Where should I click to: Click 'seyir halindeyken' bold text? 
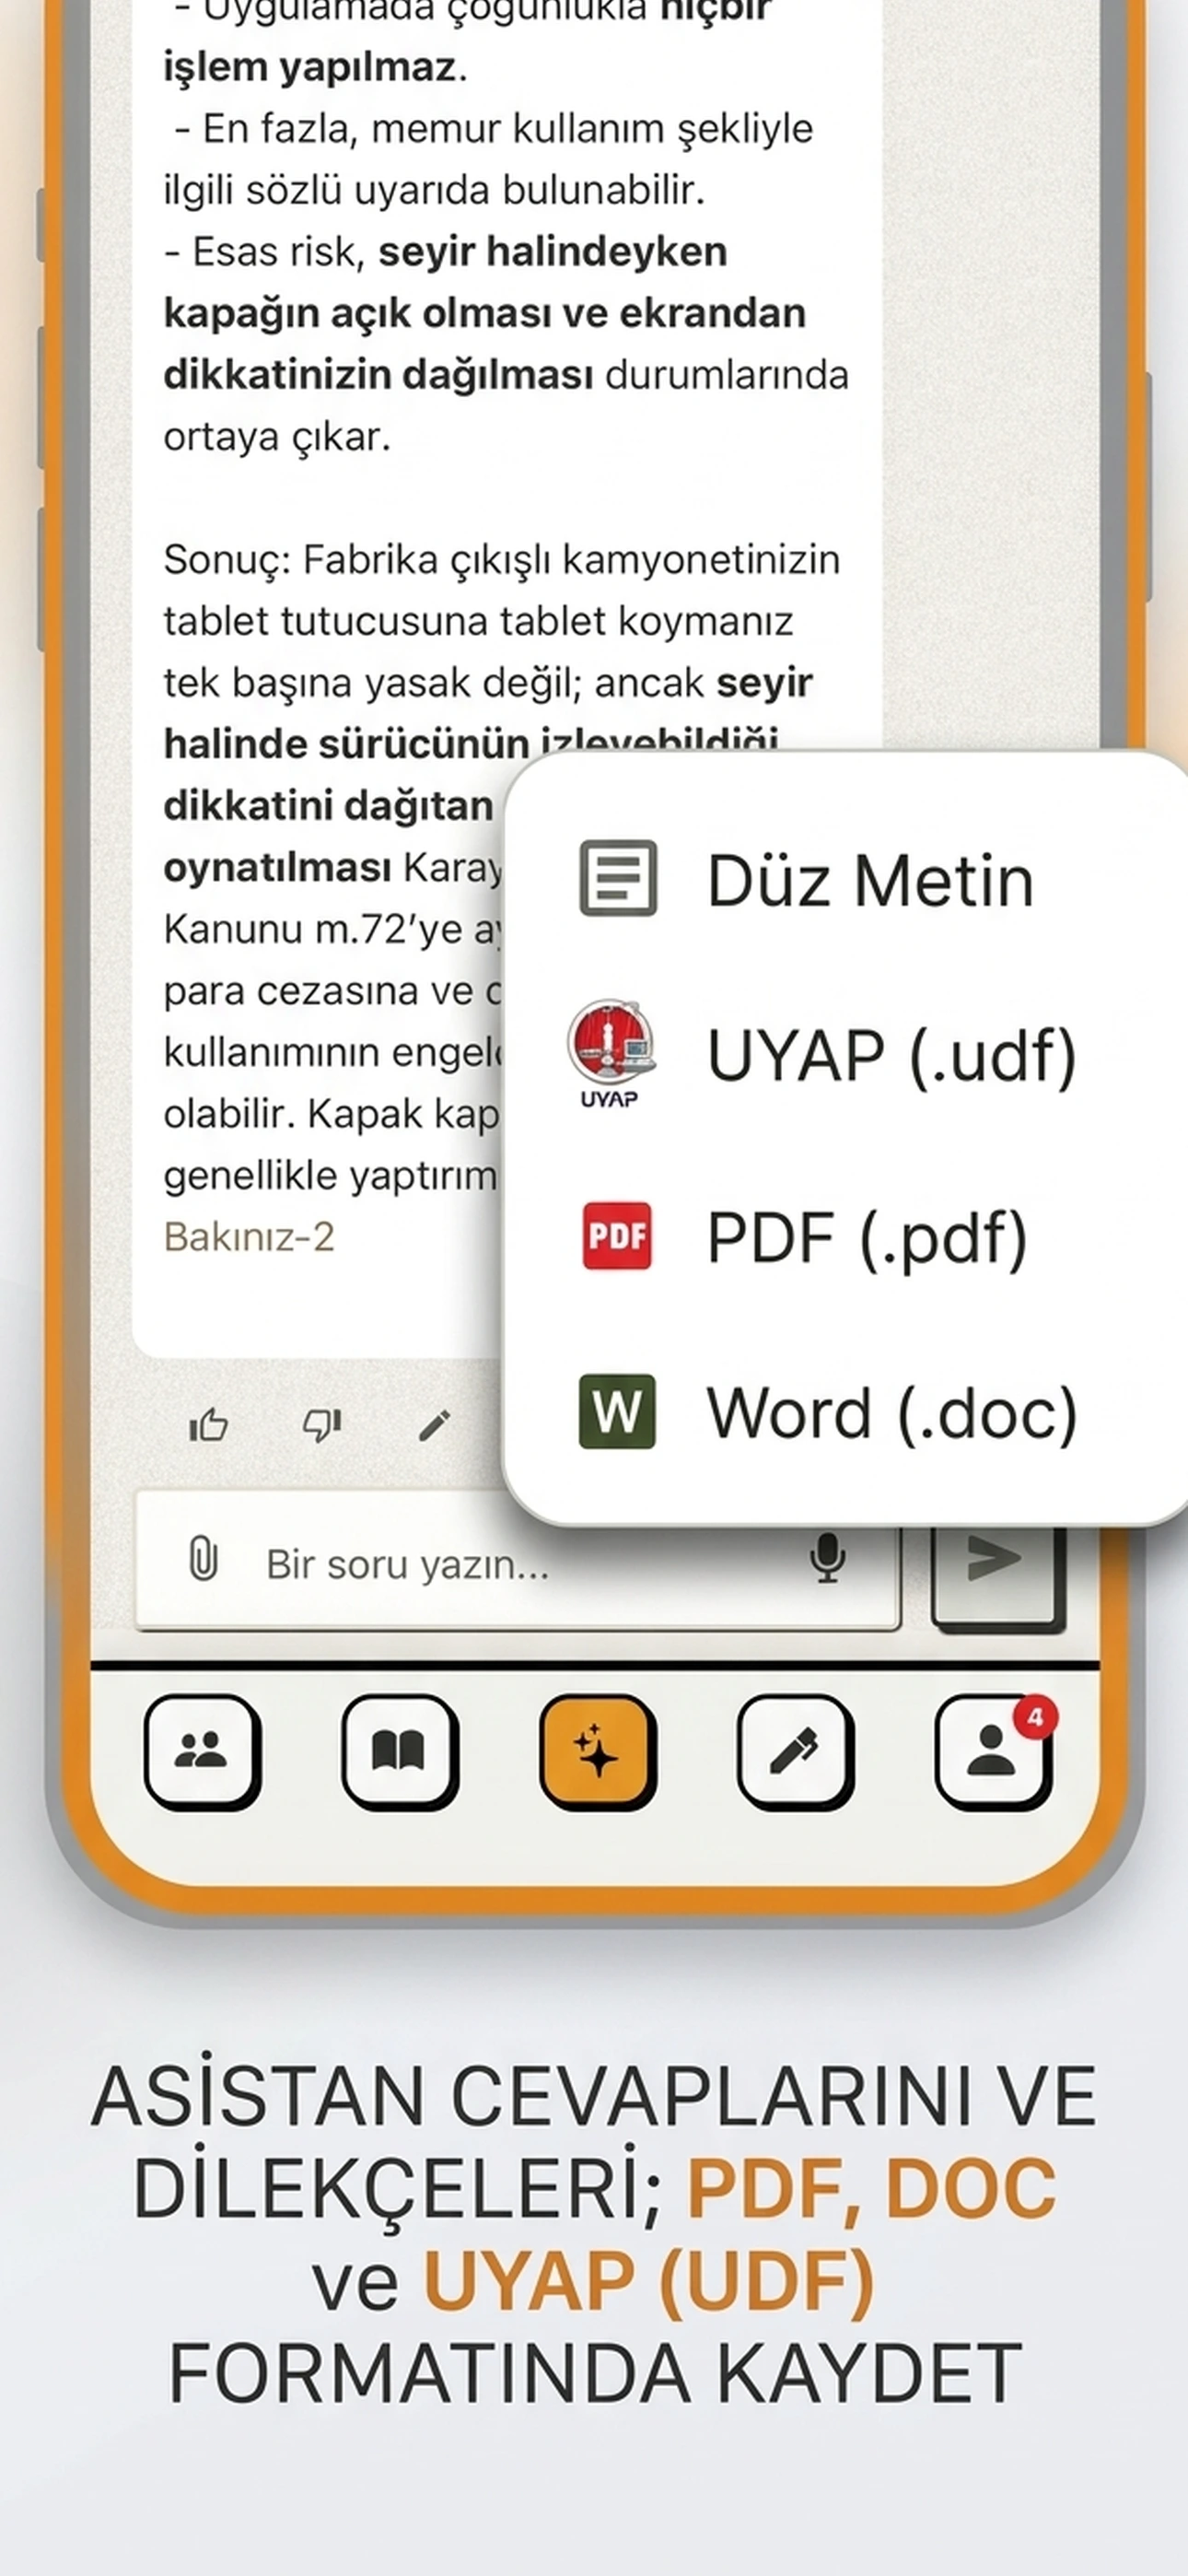point(552,252)
